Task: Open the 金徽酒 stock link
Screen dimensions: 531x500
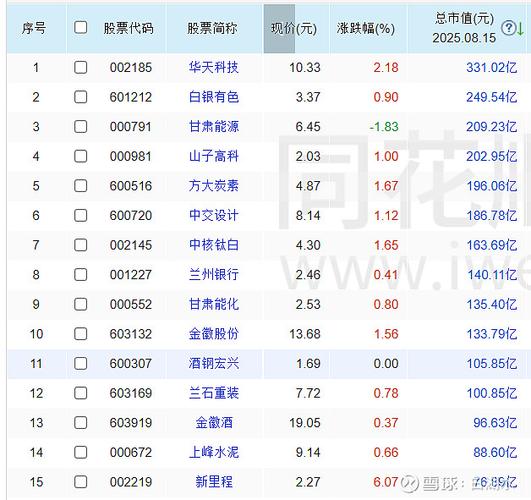Action: point(214,423)
